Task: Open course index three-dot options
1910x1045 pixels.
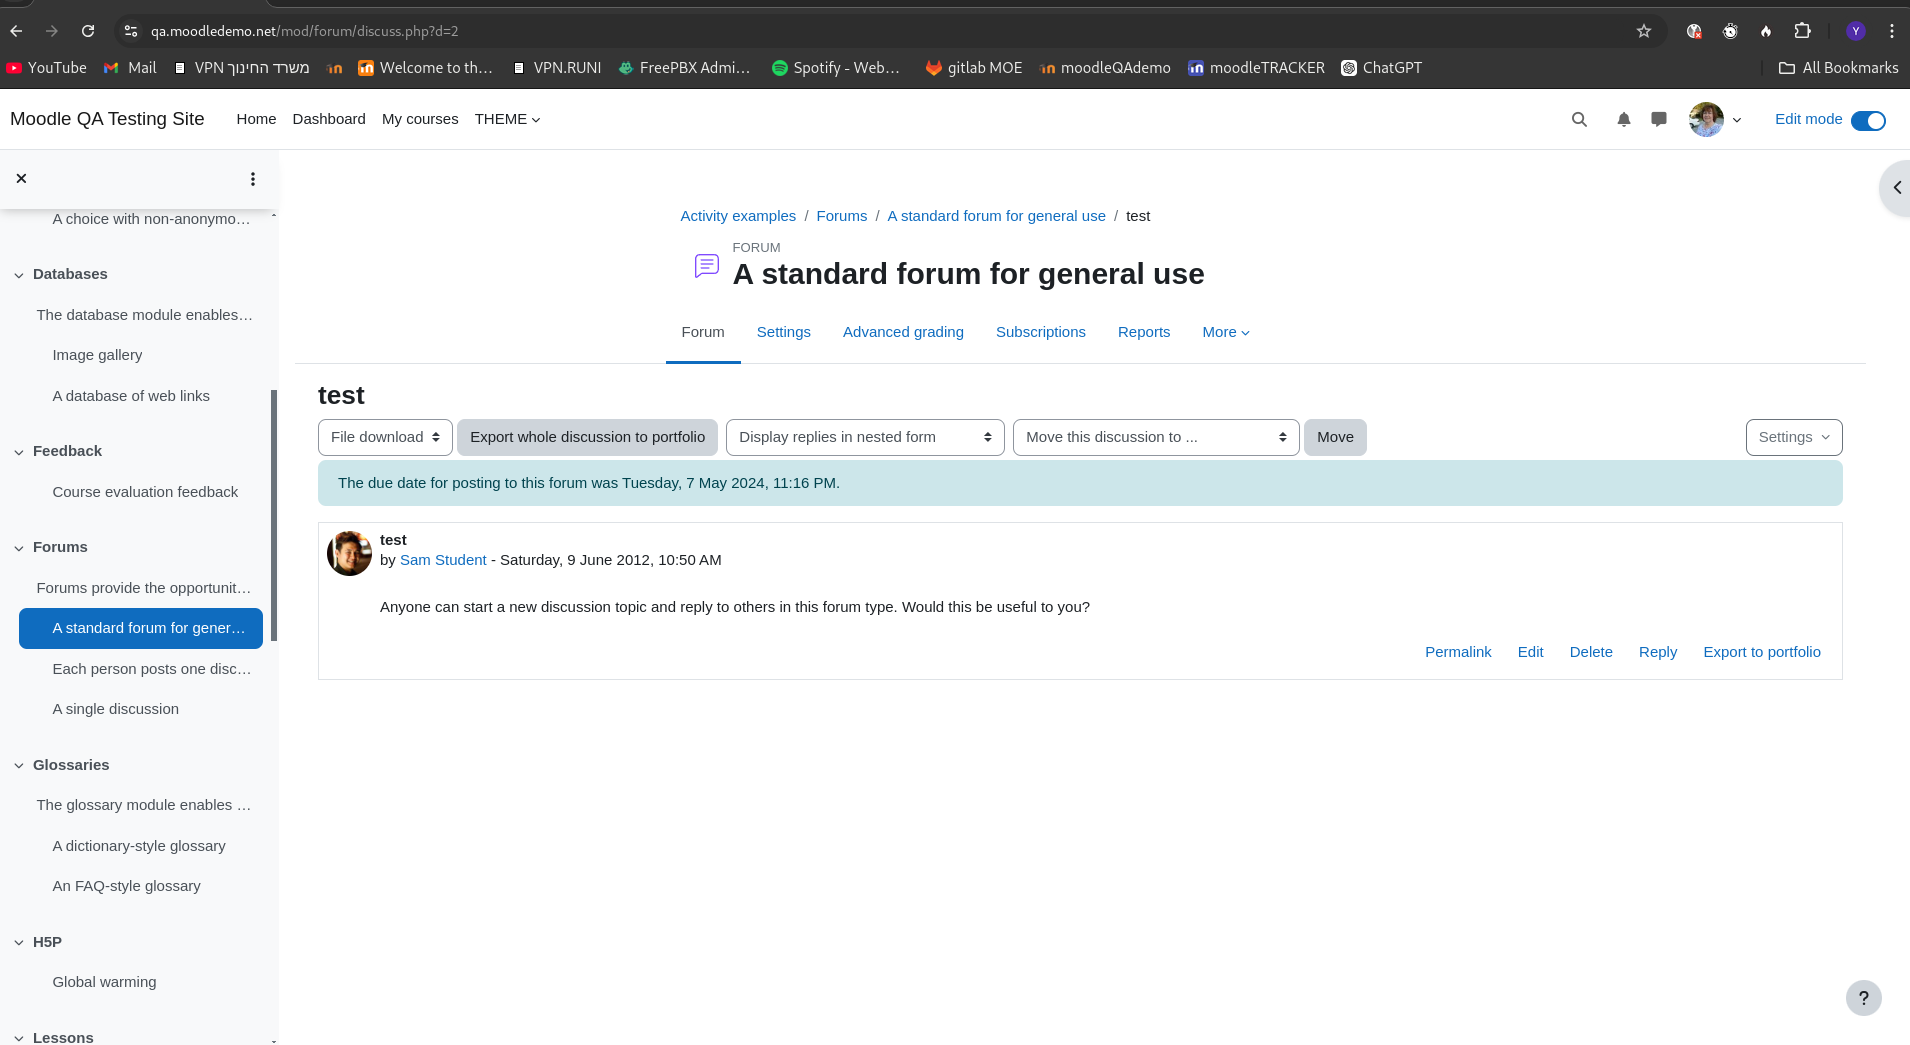Action: 252,179
